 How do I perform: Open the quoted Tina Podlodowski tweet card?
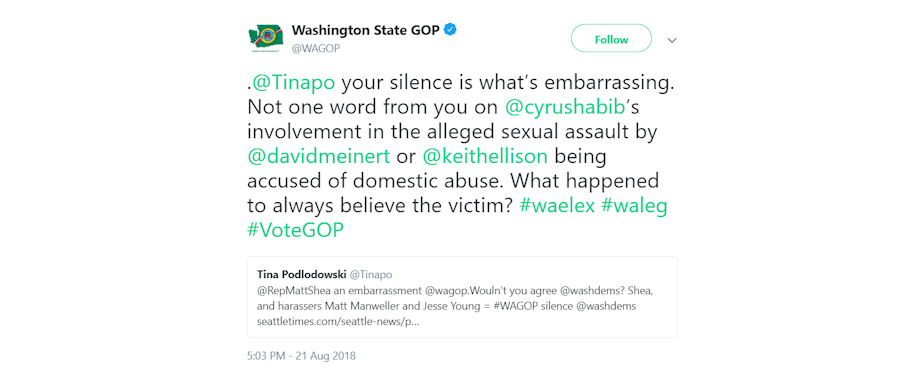(463, 297)
